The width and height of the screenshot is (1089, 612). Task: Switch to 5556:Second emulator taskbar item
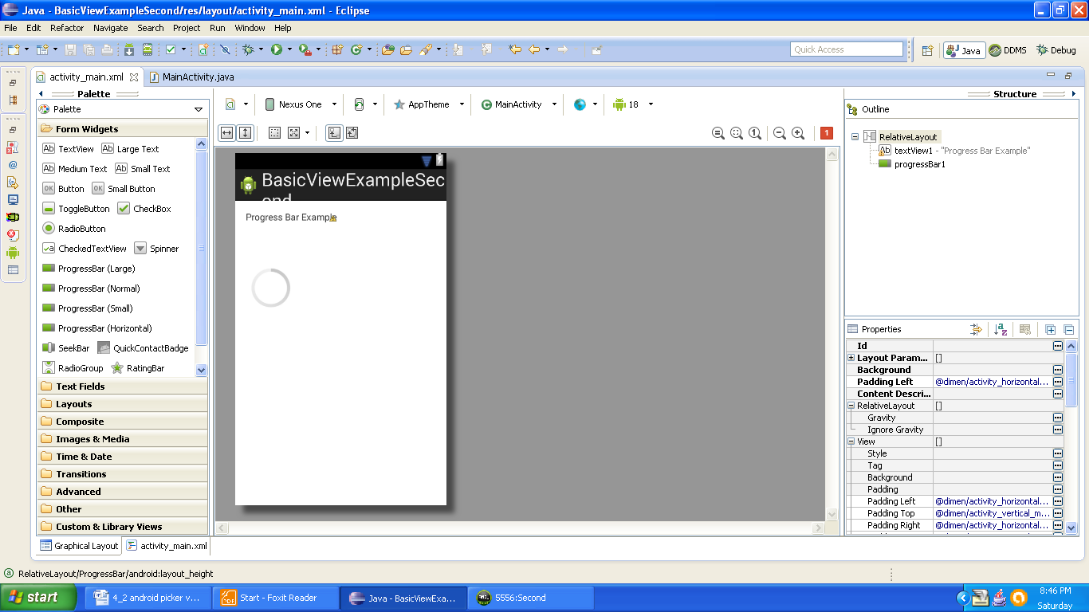coord(531,597)
